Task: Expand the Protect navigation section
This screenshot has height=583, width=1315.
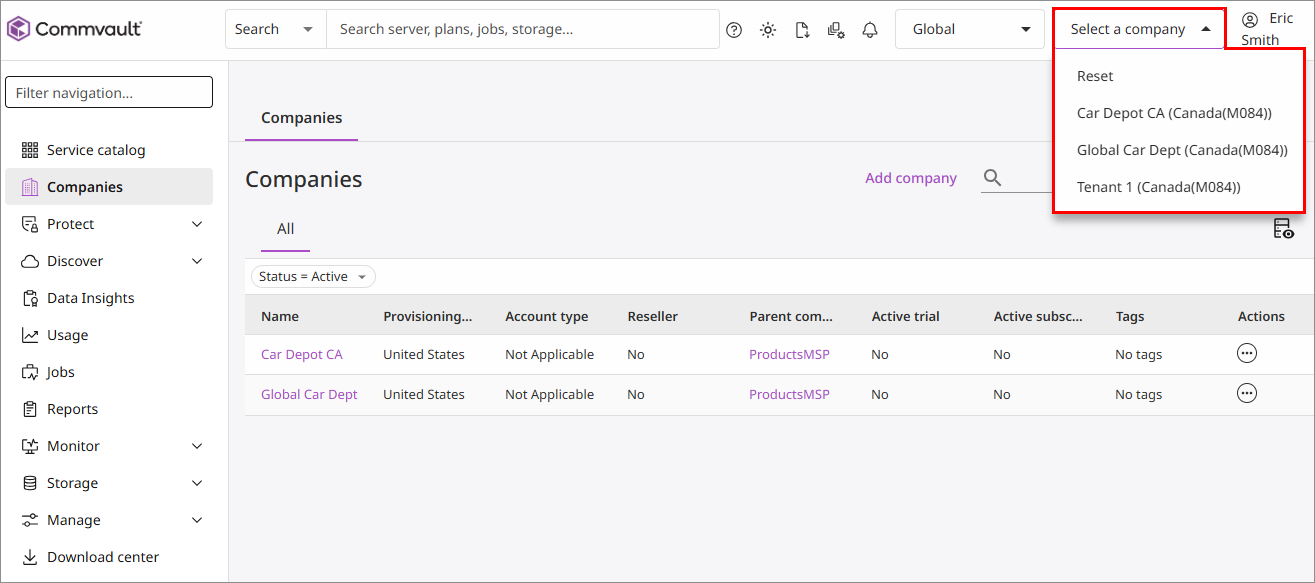Action: tap(197, 224)
